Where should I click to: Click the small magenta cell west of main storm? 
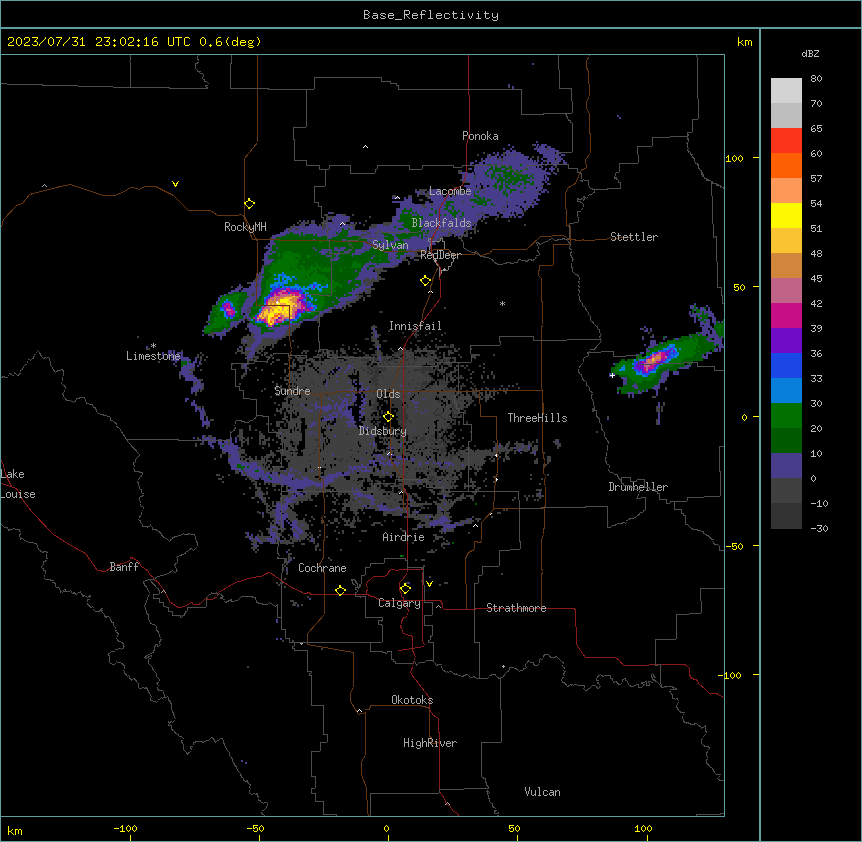tap(228, 309)
